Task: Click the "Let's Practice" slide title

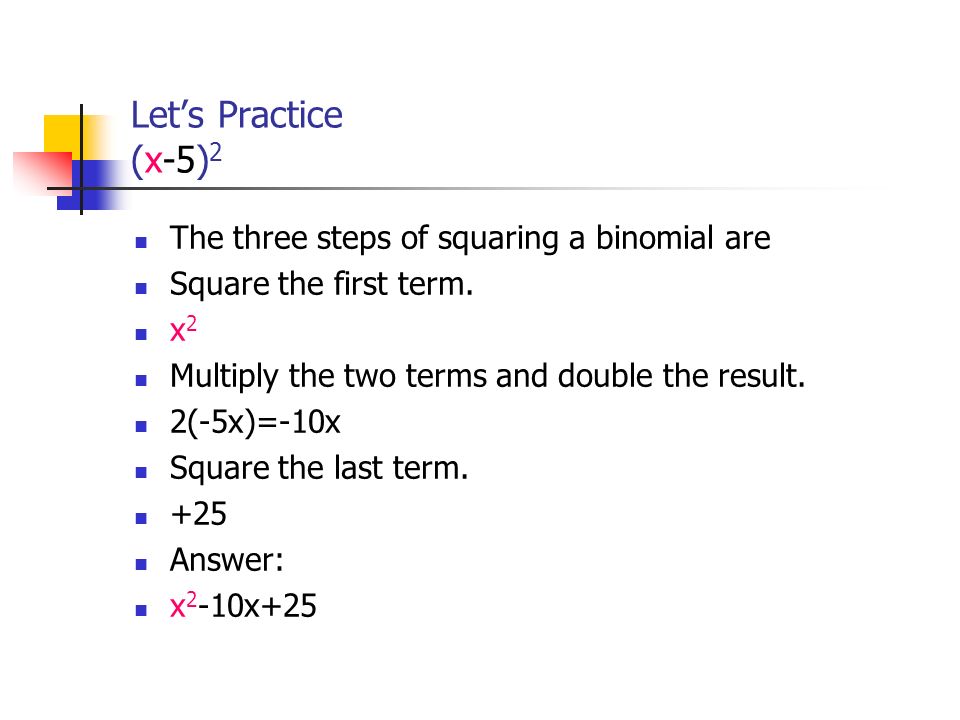Action: 236,115
